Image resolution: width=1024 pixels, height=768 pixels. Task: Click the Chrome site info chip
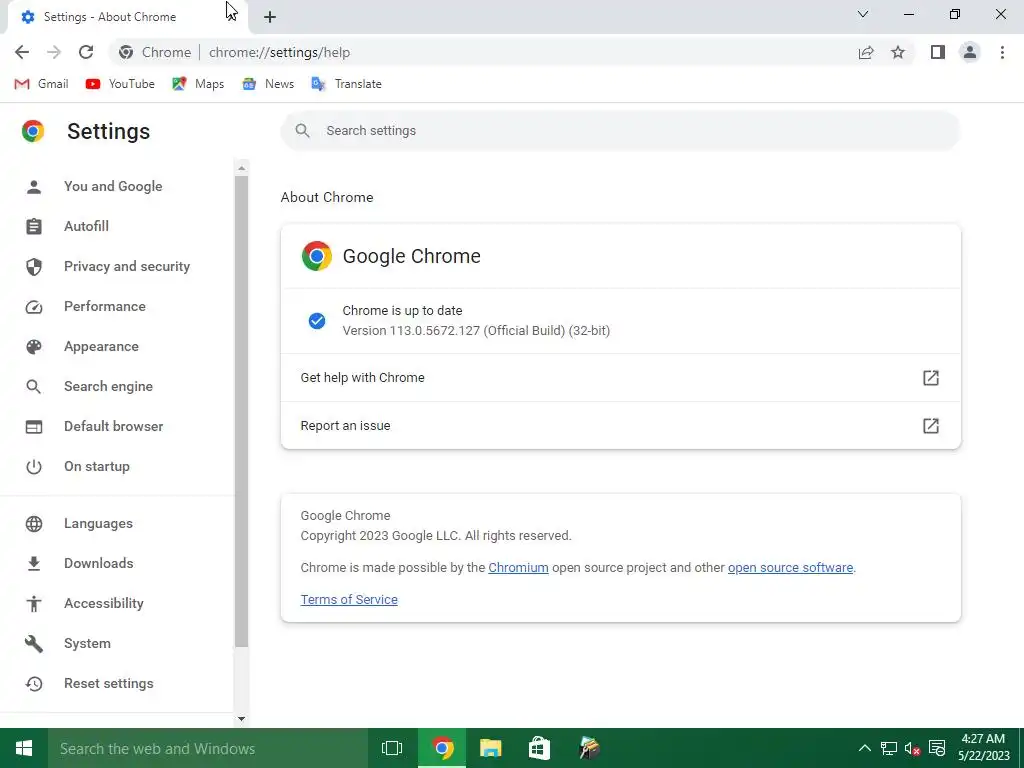(x=155, y=52)
